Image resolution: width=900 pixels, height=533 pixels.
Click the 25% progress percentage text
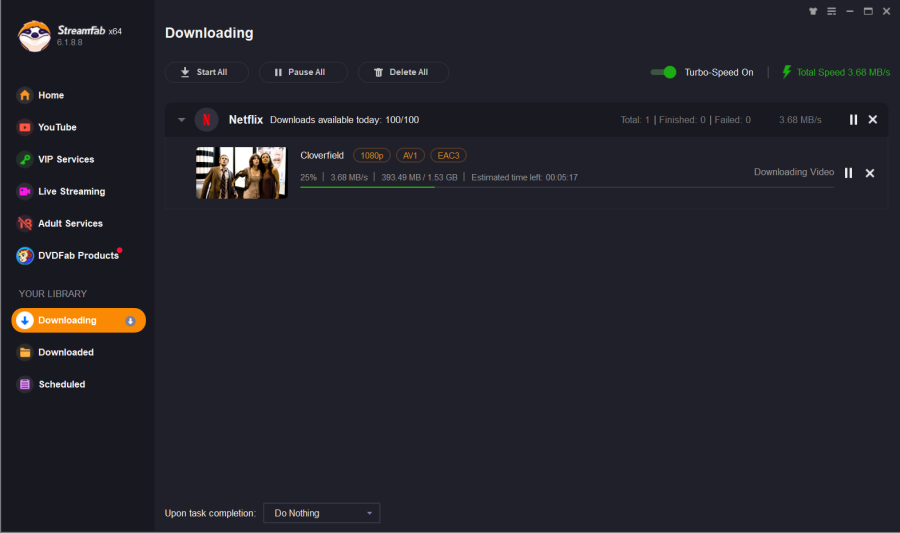308,177
